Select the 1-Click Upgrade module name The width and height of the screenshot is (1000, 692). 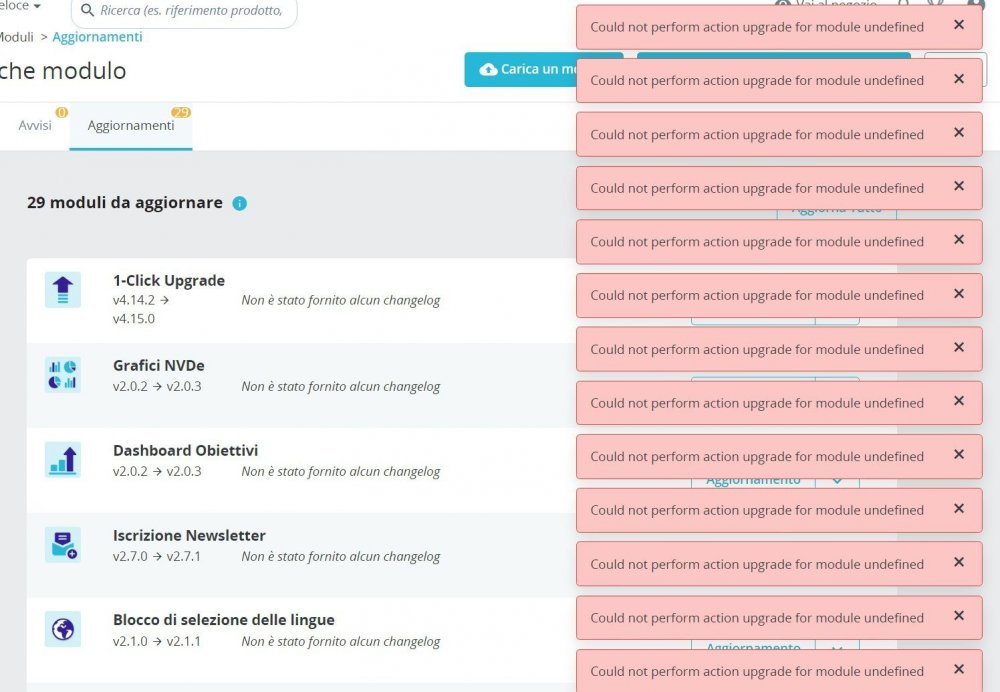coord(169,281)
